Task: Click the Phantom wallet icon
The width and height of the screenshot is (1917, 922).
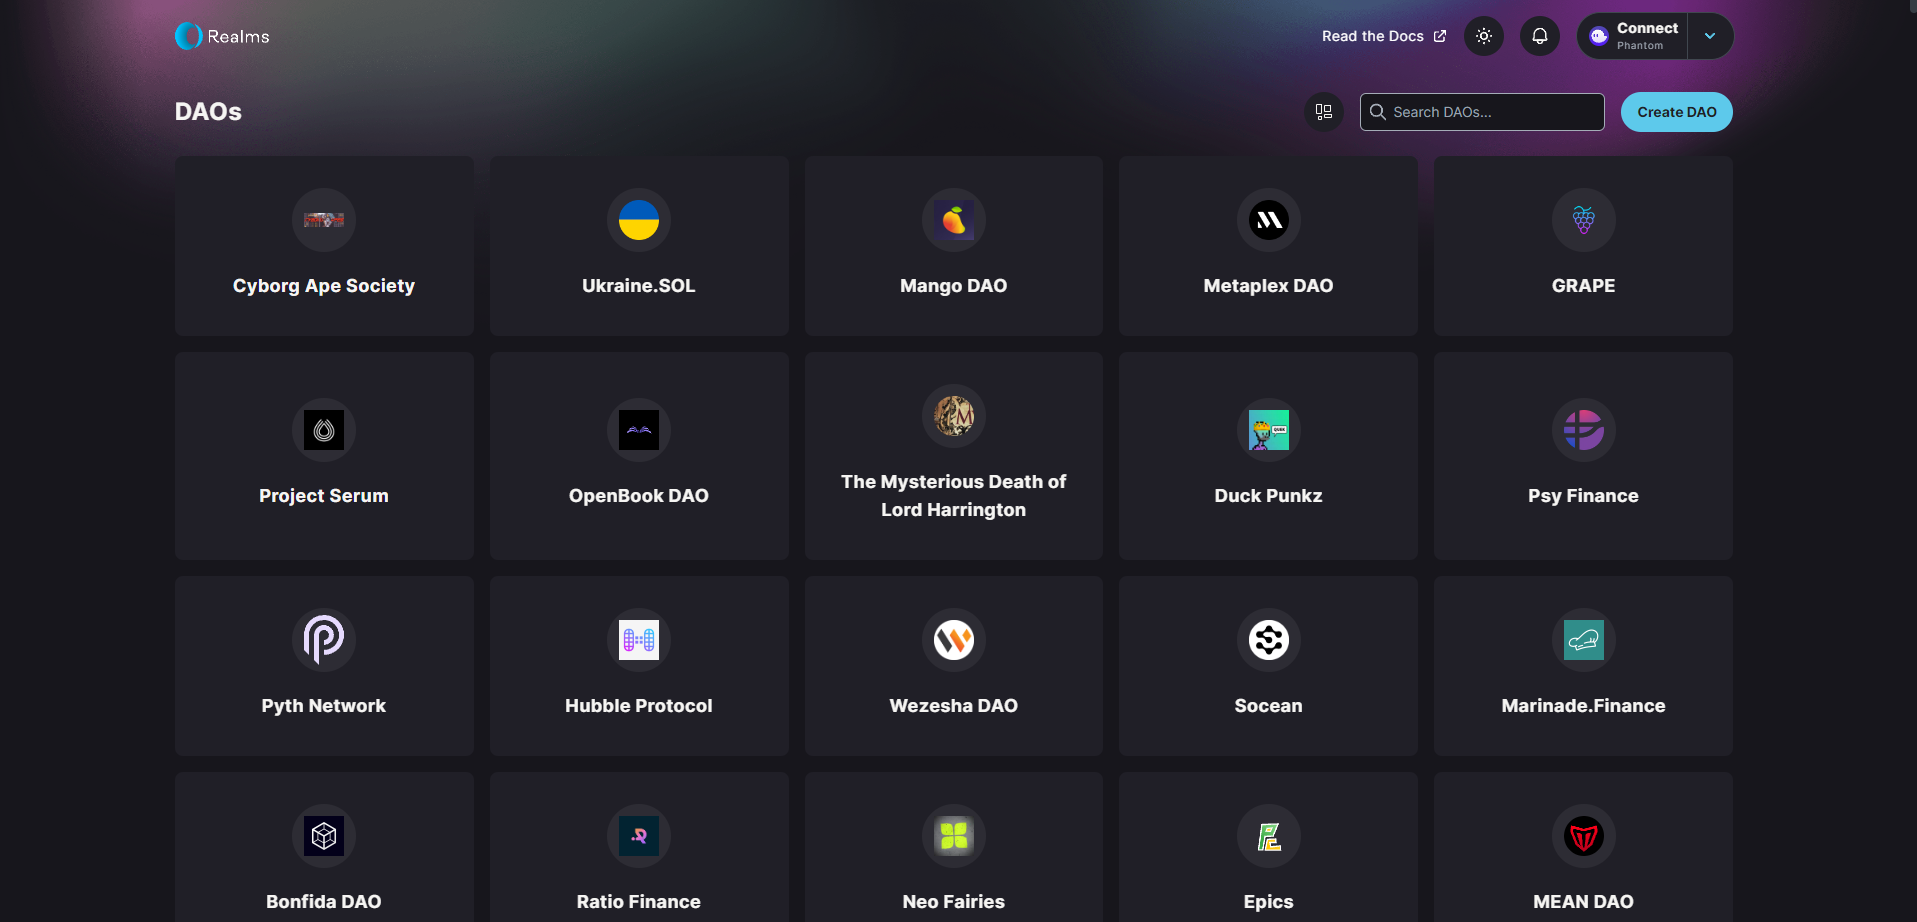Action: pos(1599,36)
